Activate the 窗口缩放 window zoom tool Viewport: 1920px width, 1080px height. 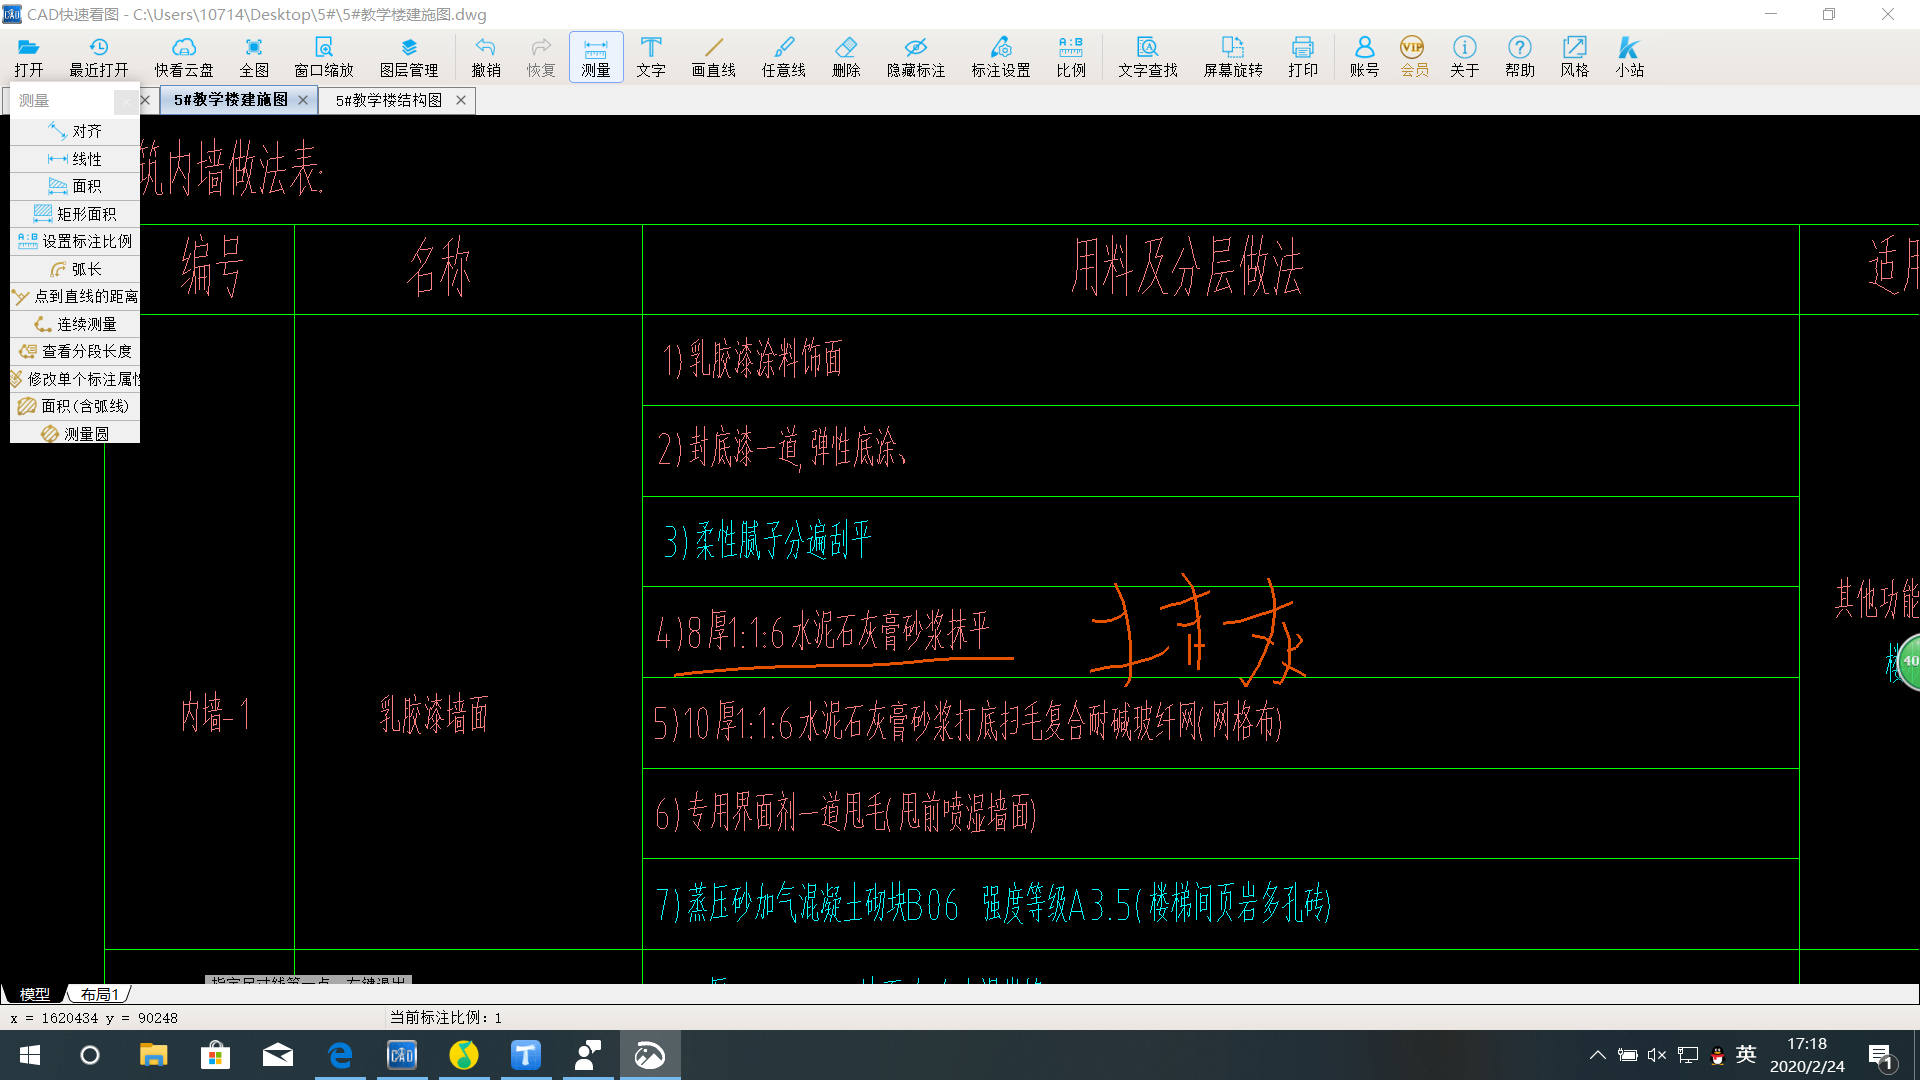[x=324, y=57]
